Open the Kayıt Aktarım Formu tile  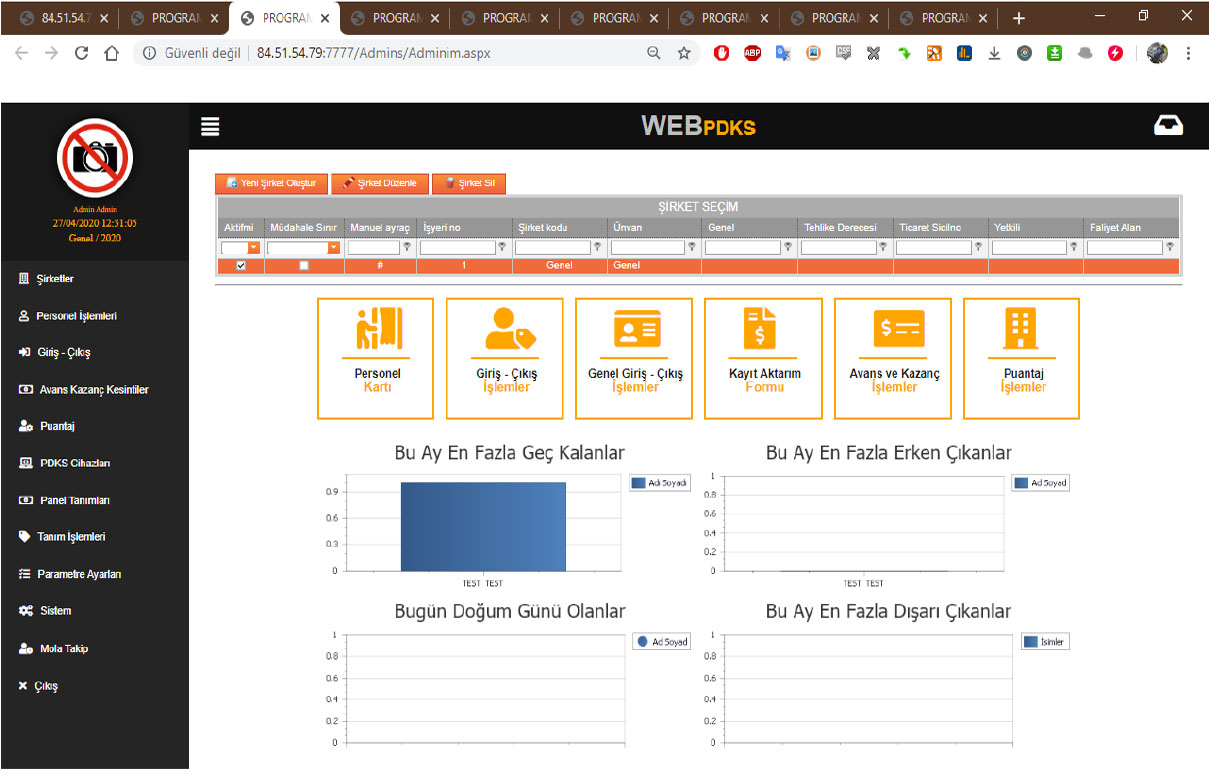pos(764,358)
